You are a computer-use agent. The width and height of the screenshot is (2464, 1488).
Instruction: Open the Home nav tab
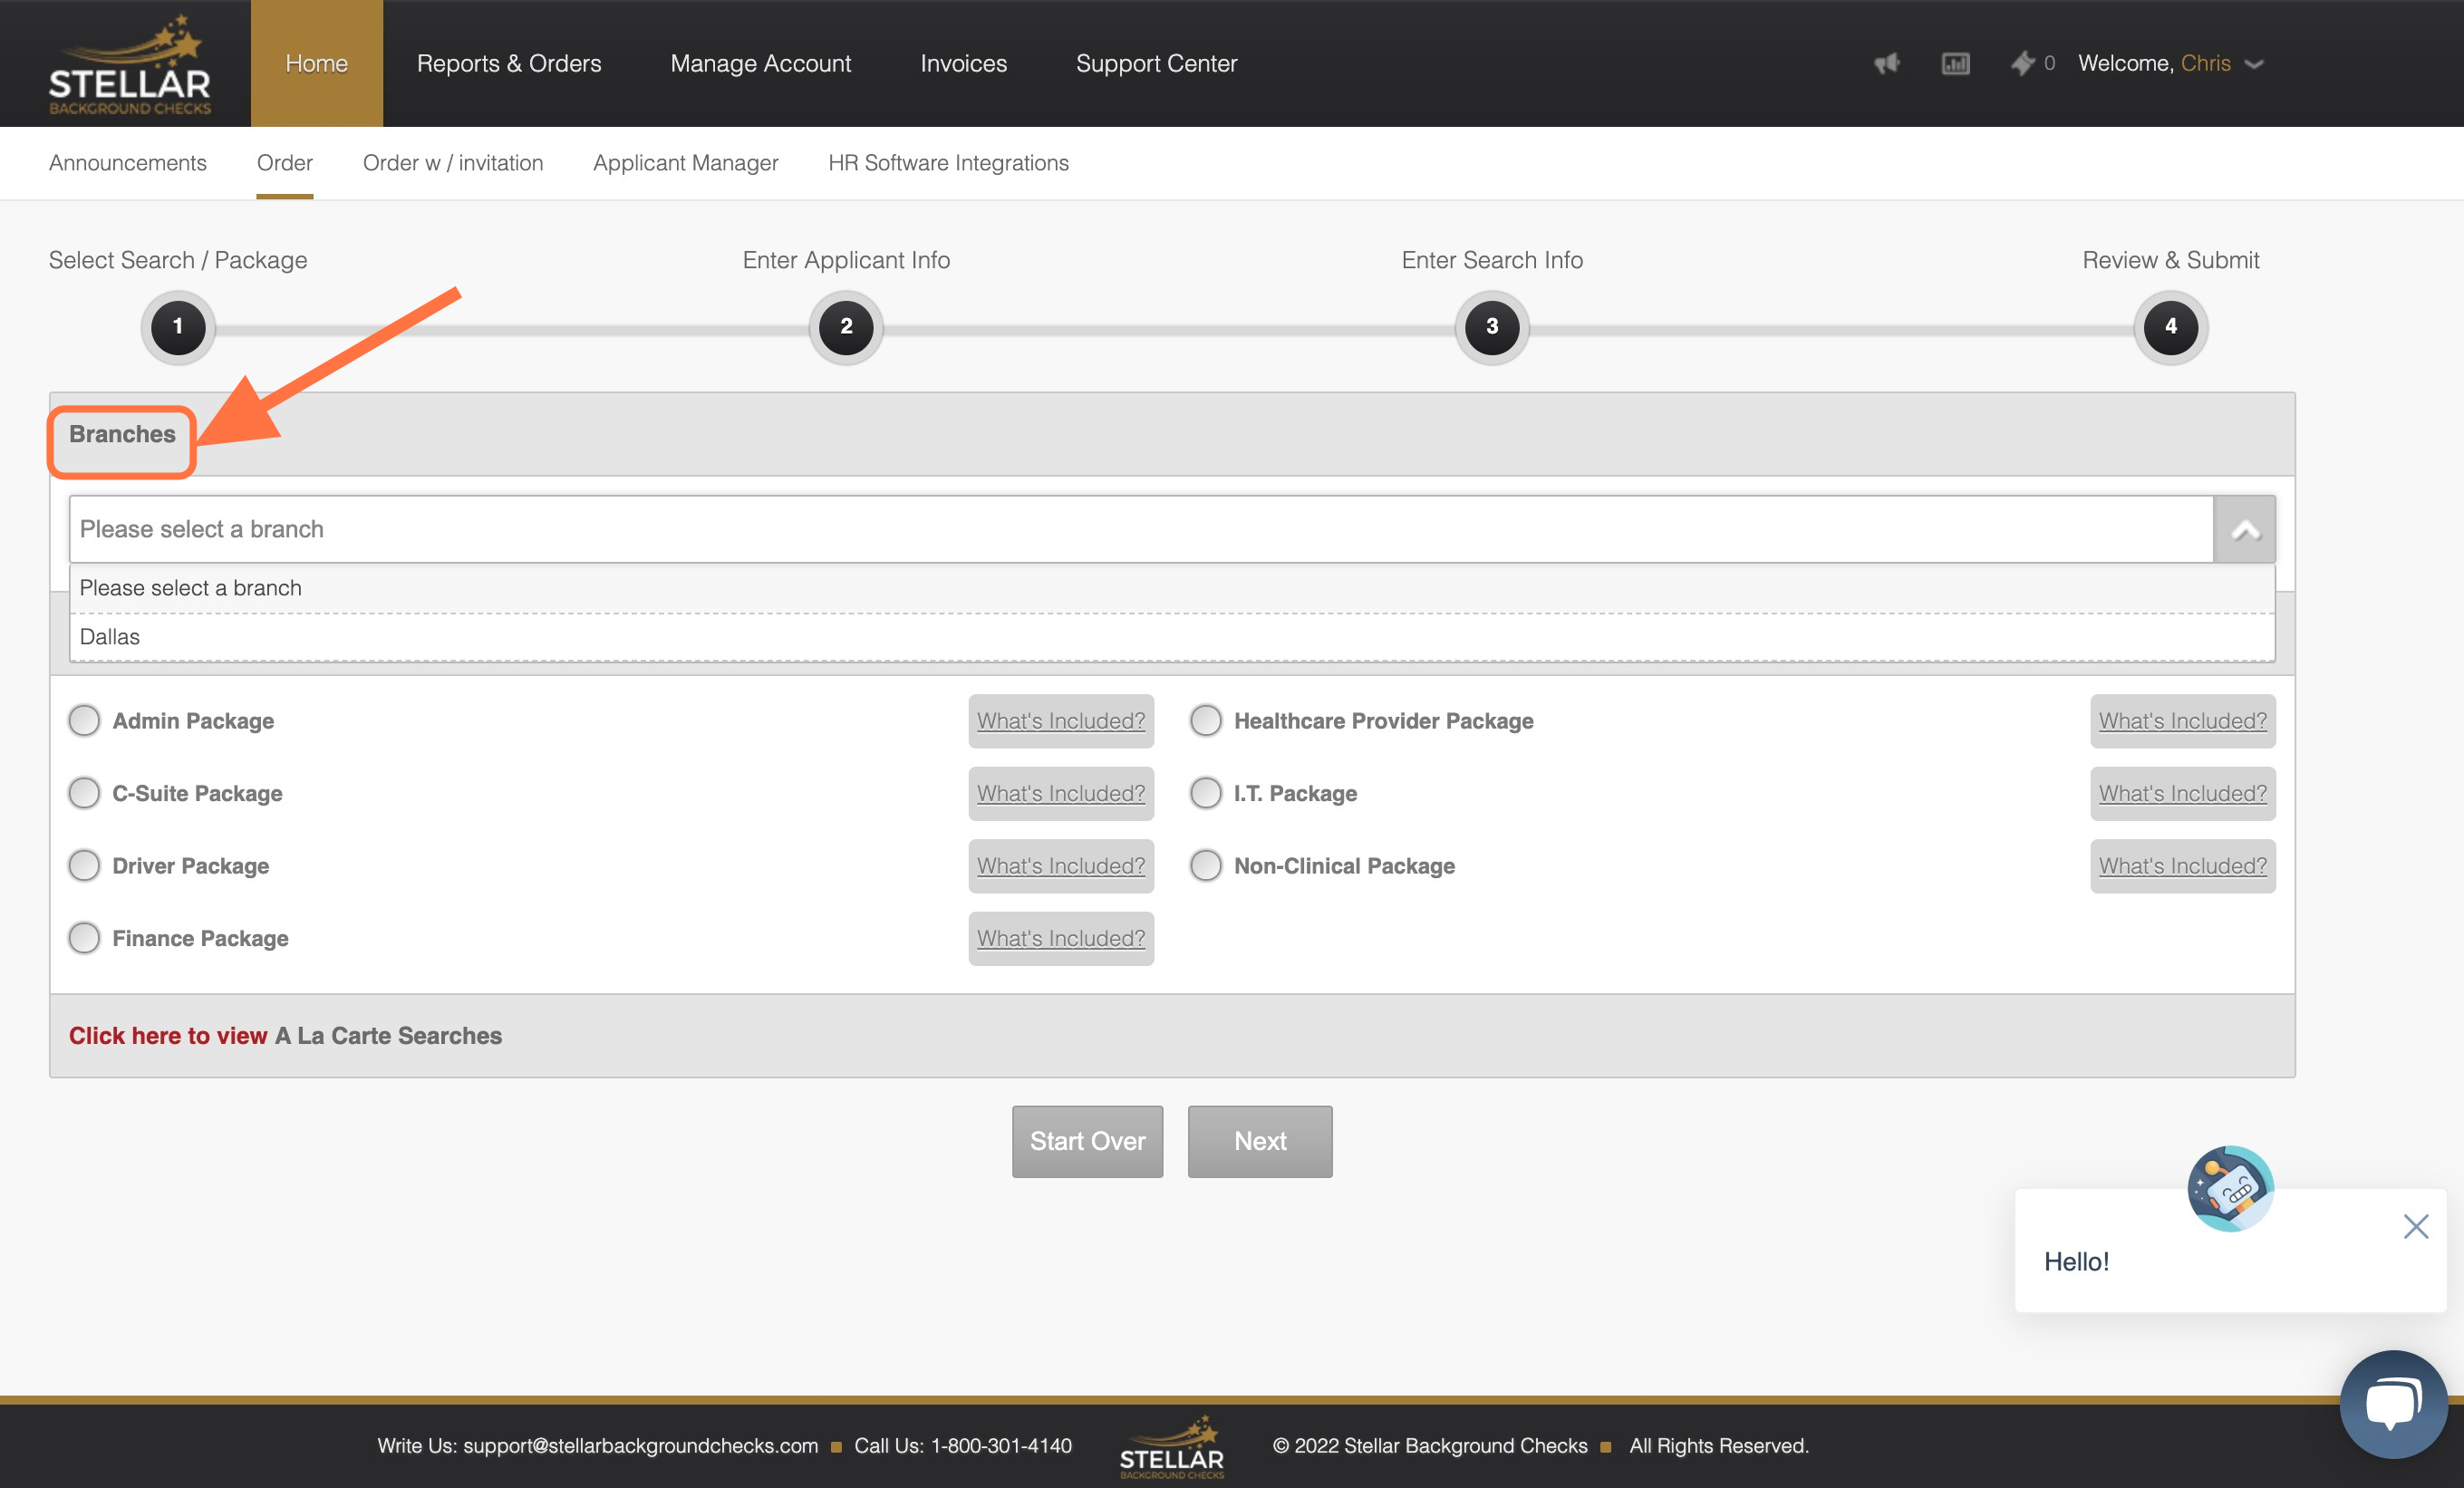pos(316,63)
